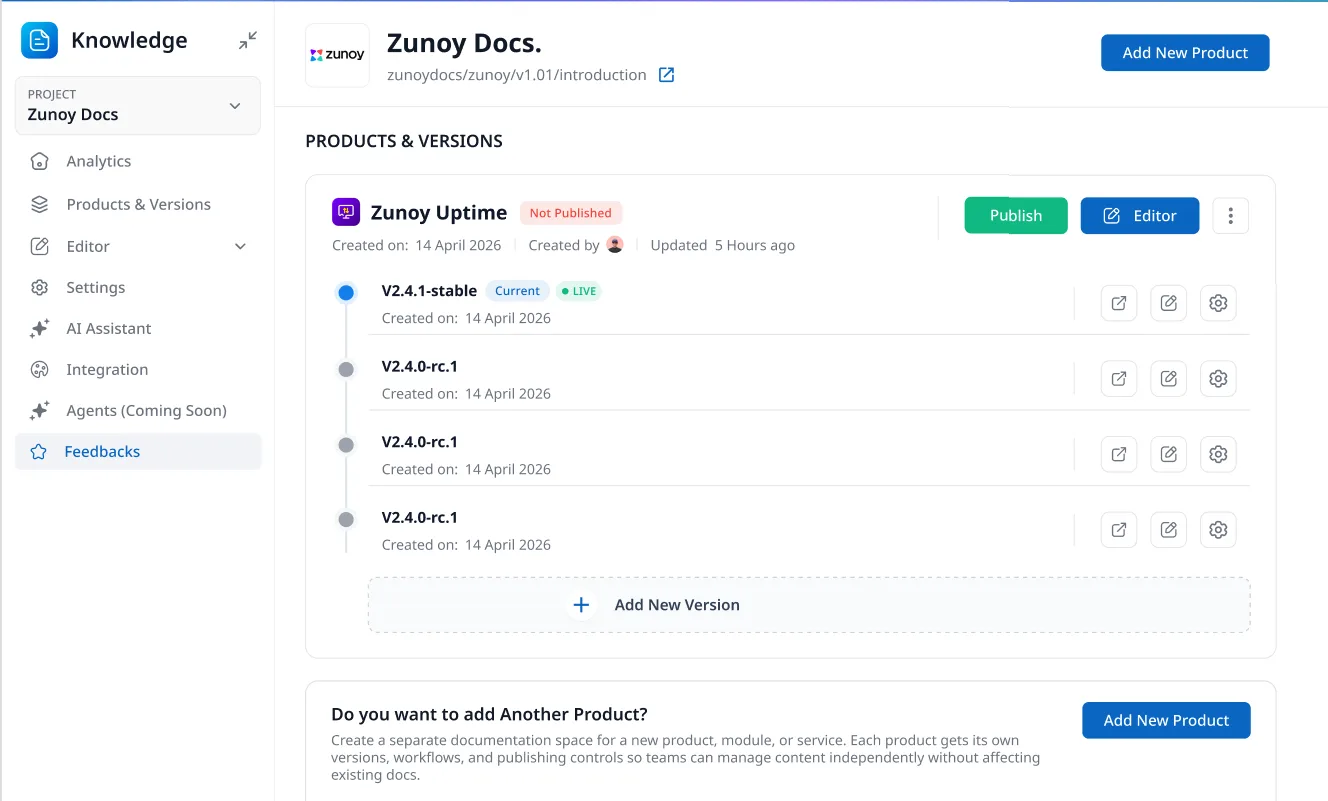Click 'Do you want to add Another Product?' heading
The width and height of the screenshot is (1328, 801).
tap(489, 714)
